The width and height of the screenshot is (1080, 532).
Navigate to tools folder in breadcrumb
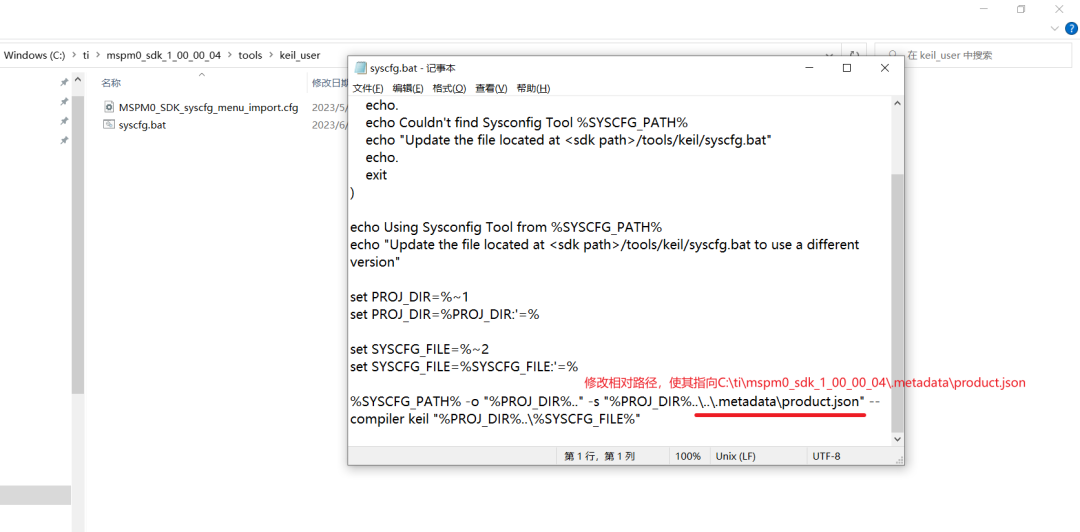(x=250, y=55)
